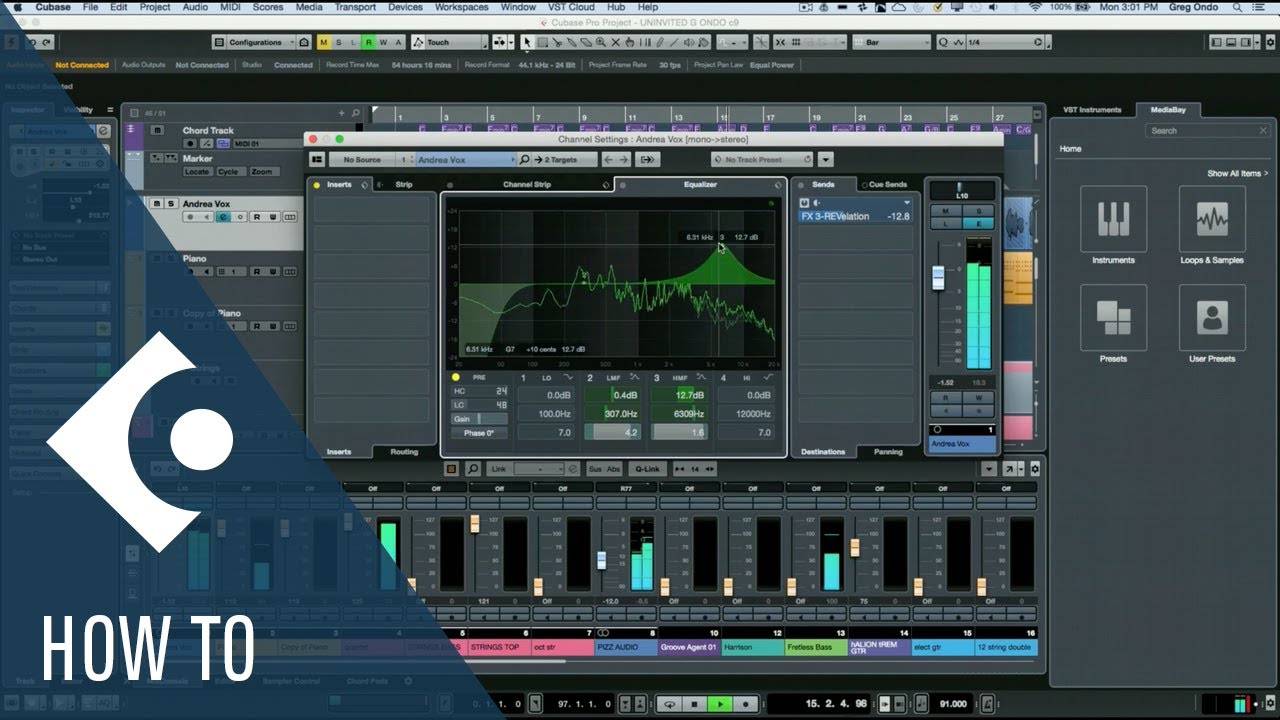Select the Glue tool in toolbar
The image size is (1280, 720).
(x=571, y=42)
